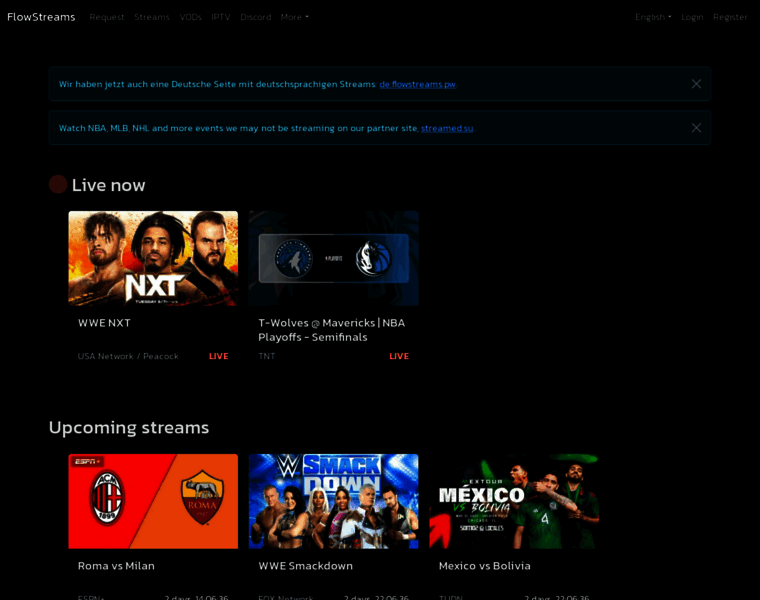Follow the streamed.su partner link
760x600 pixels.
tap(447, 128)
